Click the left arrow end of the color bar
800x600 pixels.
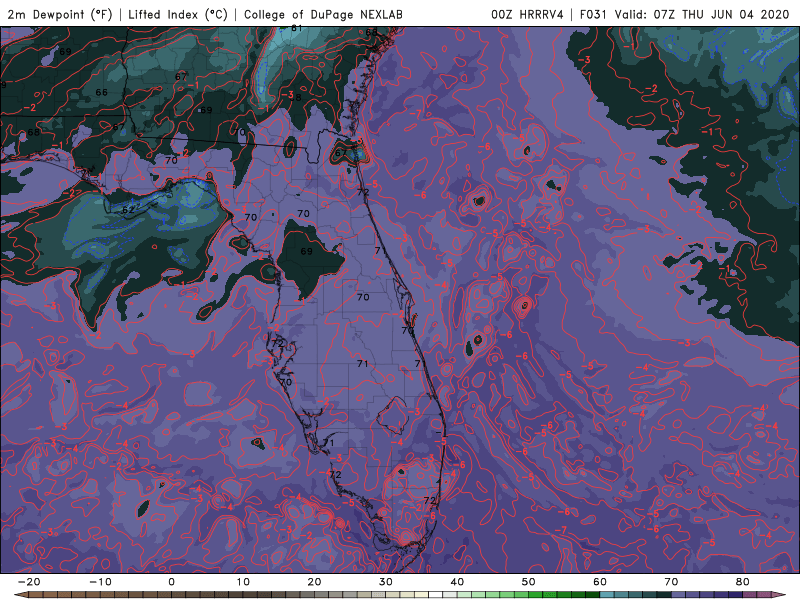pyautogui.click(x=20, y=595)
